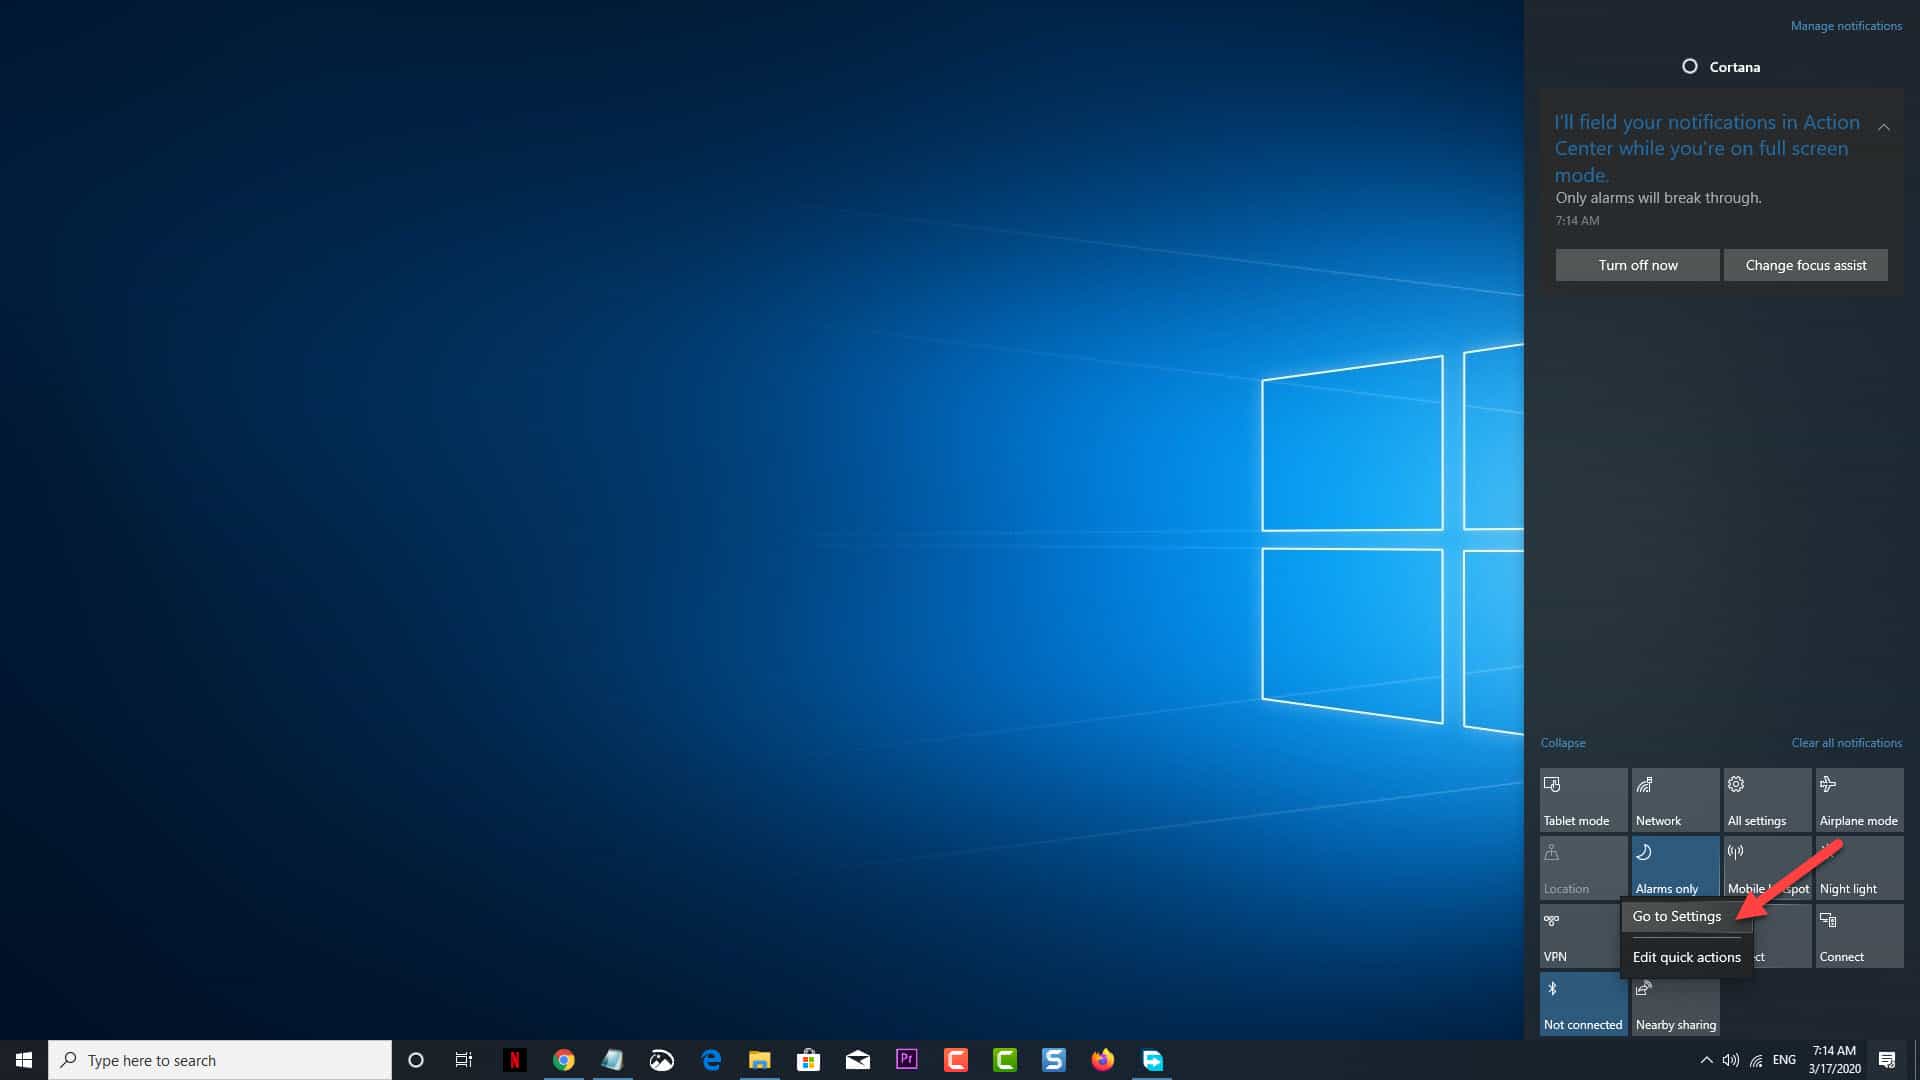Open the Connect quick action tile
Image resolution: width=1920 pixels, height=1080 pixels.
click(x=1859, y=936)
